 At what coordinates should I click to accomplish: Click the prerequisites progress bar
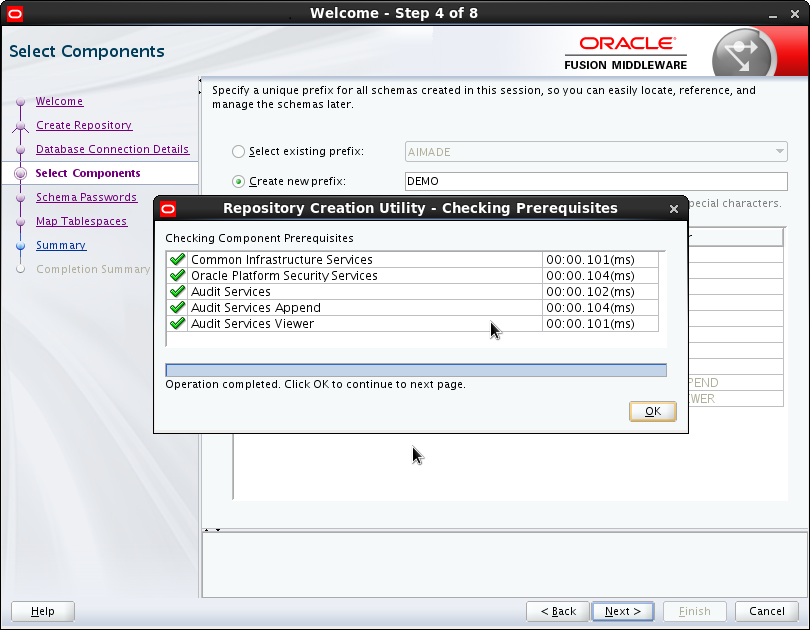pyautogui.click(x=416, y=370)
